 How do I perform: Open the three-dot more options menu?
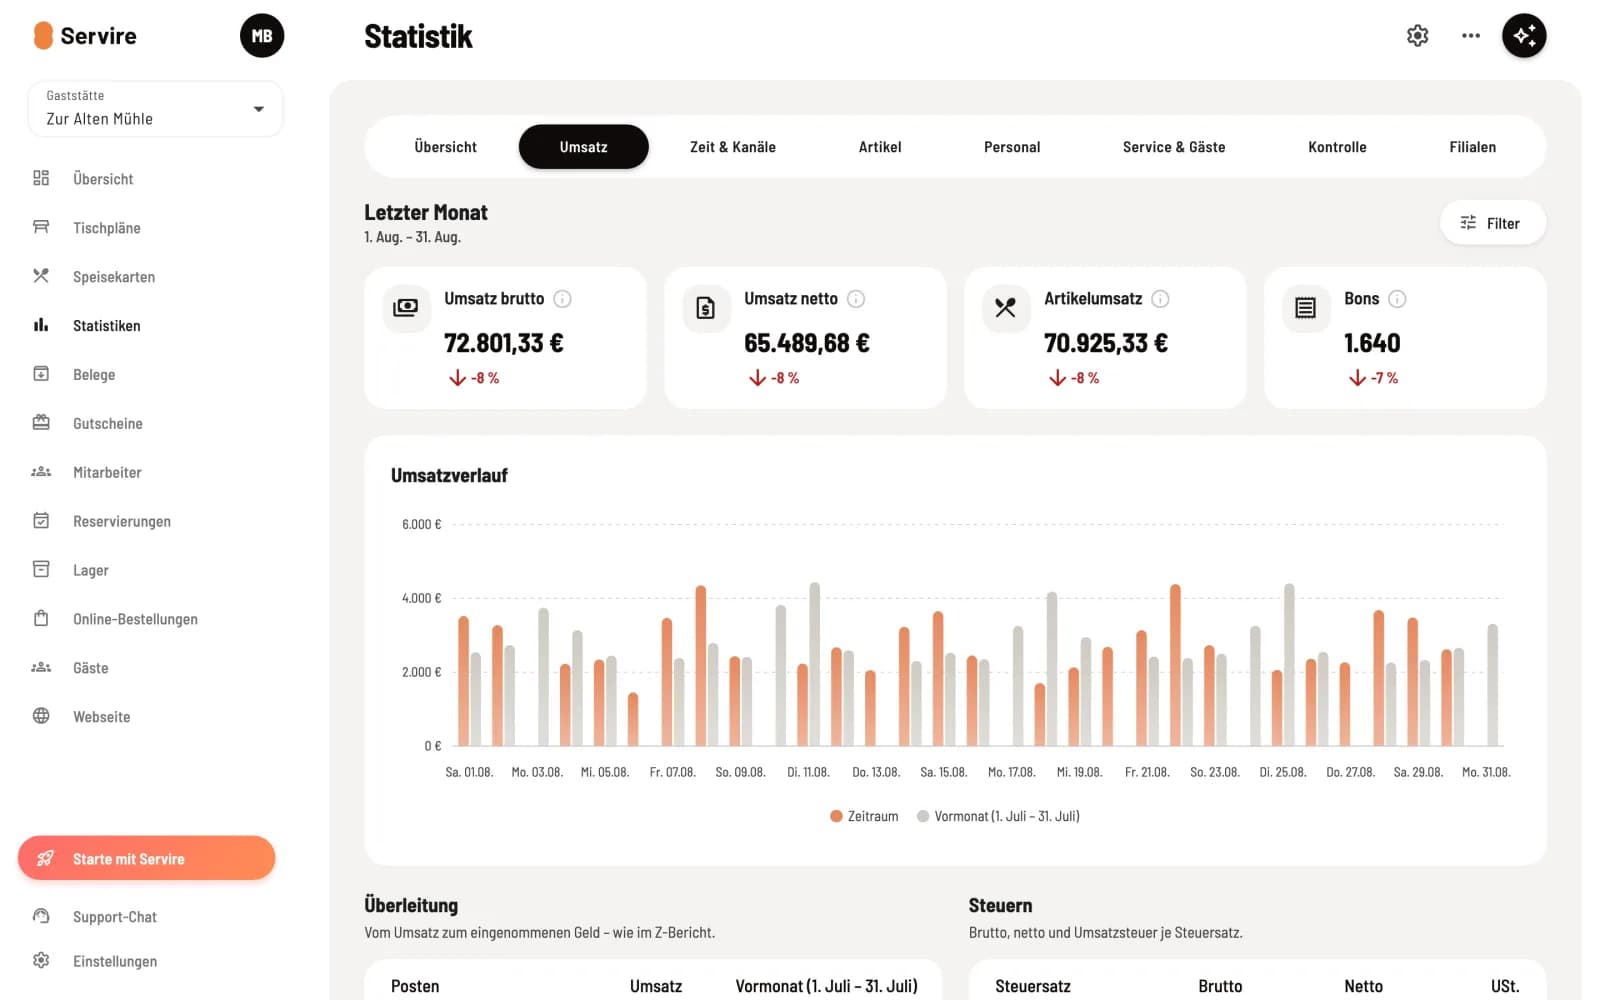point(1470,36)
